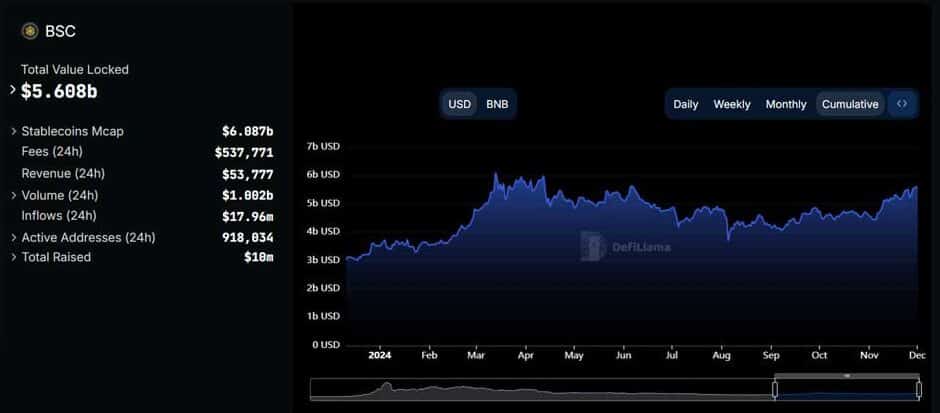The image size is (940, 413).
Task: Click the $1.002b volume value
Action: point(248,195)
